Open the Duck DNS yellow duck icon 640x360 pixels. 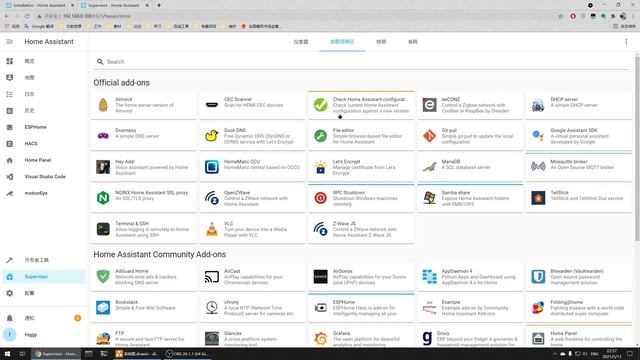211,136
